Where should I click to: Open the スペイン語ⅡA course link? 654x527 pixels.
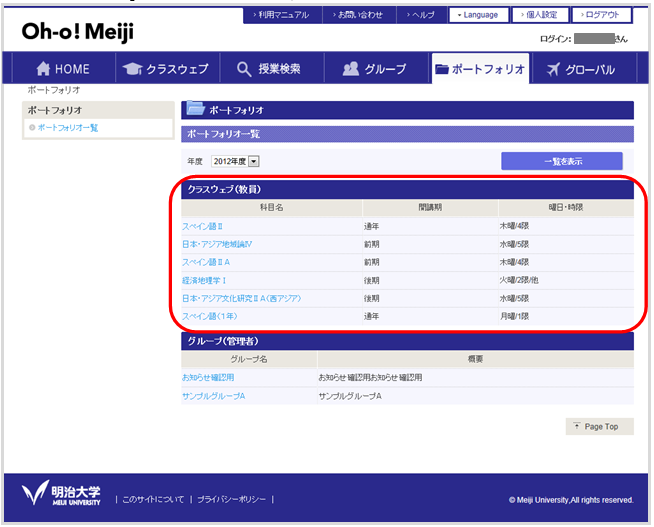coord(206,262)
